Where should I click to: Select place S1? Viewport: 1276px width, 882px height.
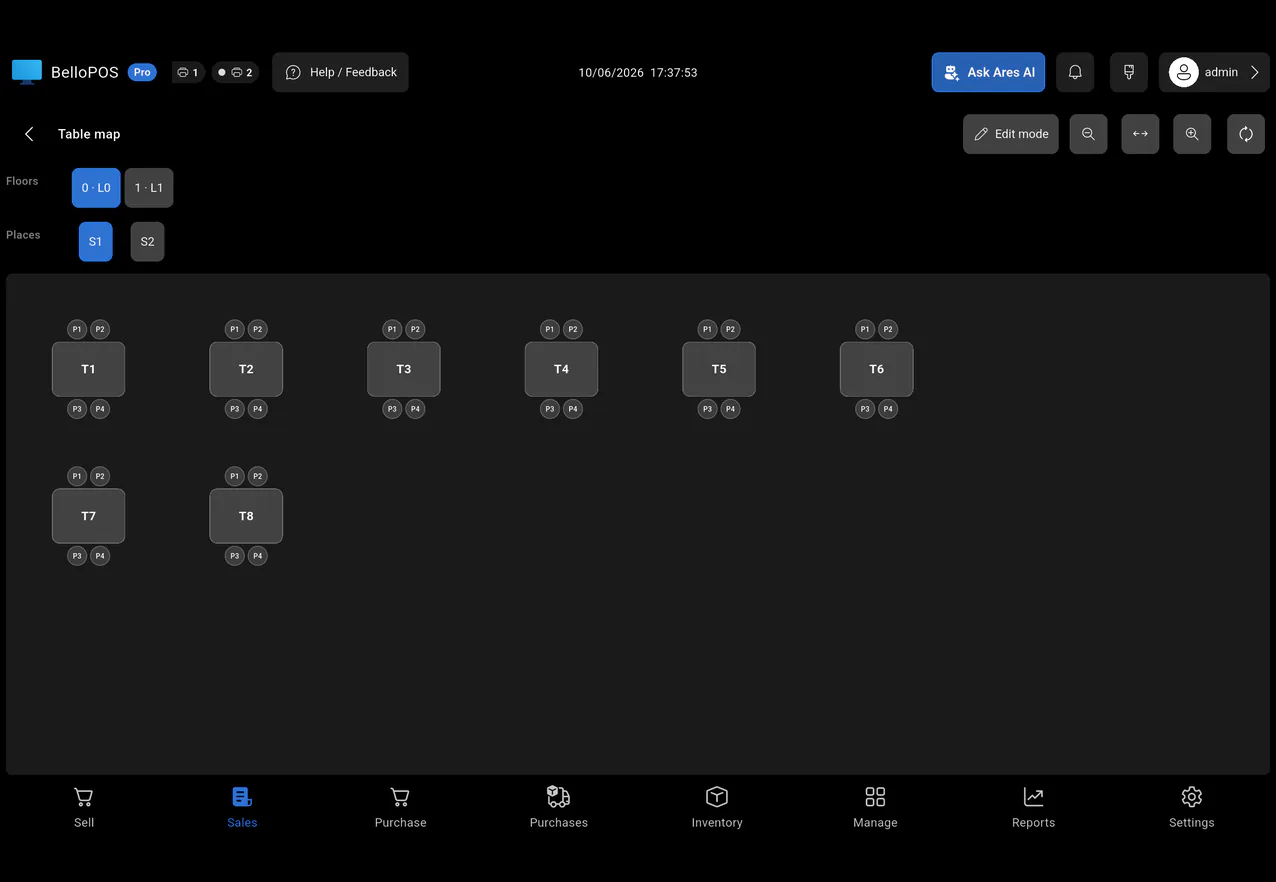click(96, 242)
